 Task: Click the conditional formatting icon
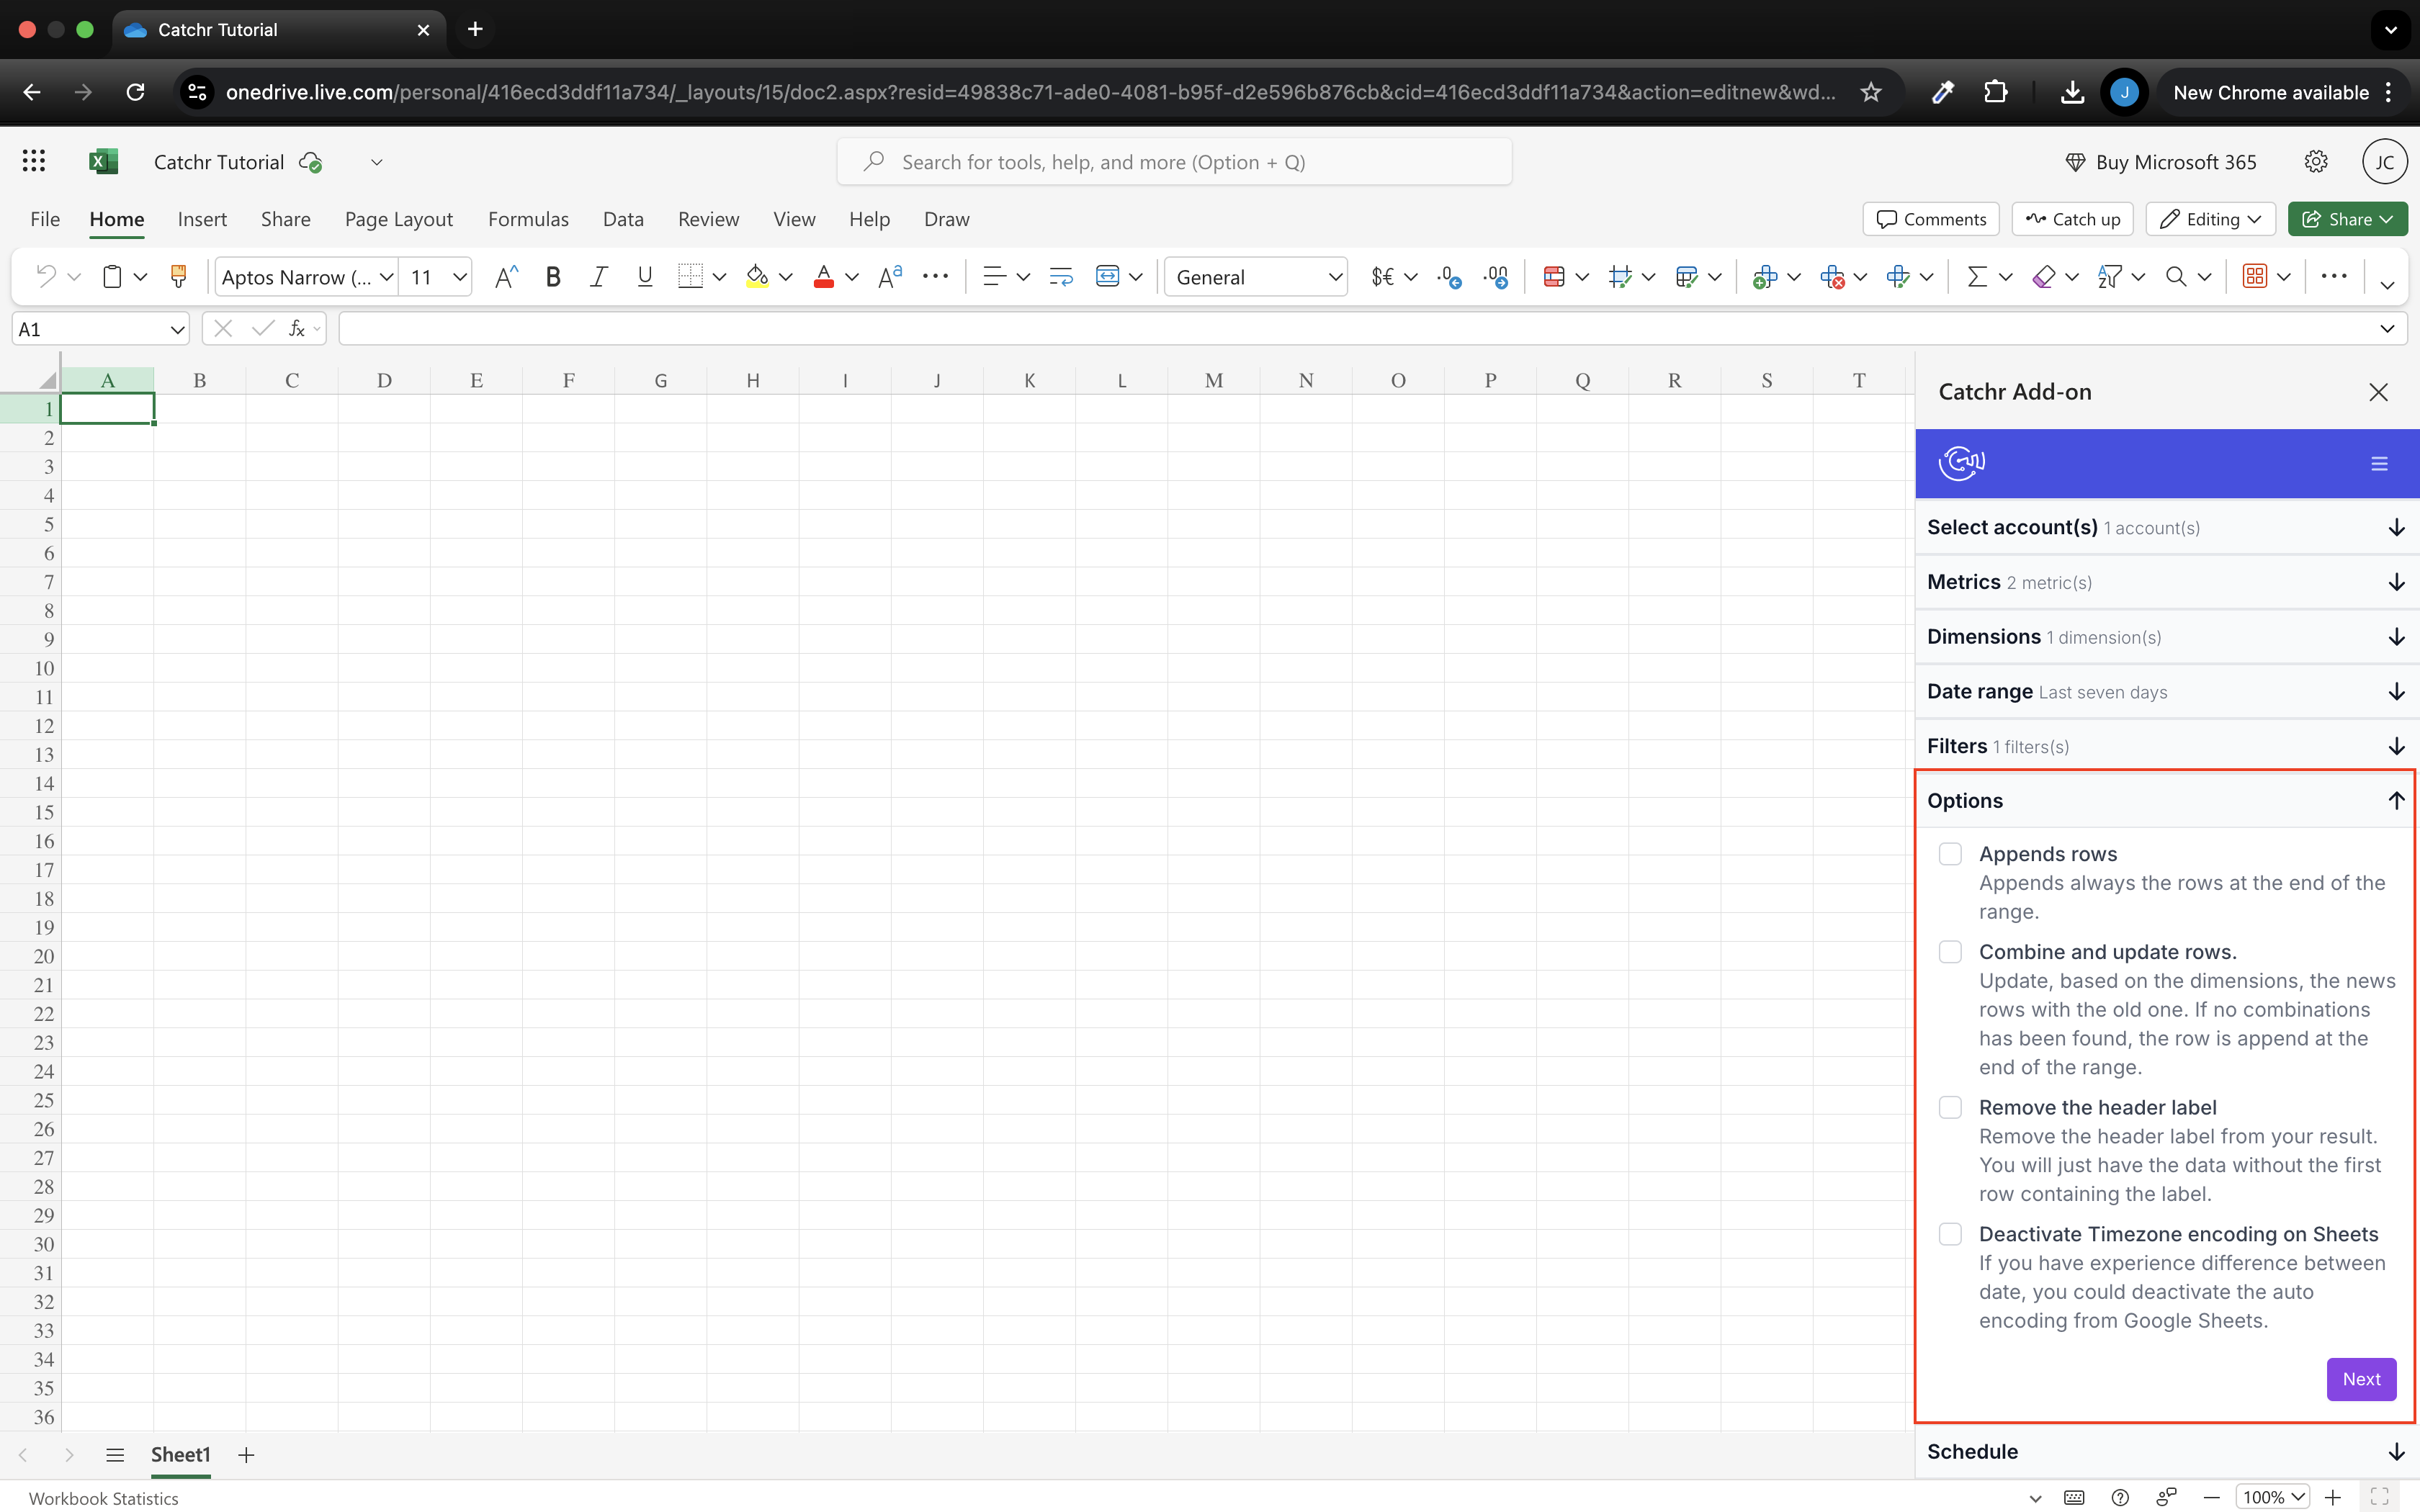(1554, 277)
